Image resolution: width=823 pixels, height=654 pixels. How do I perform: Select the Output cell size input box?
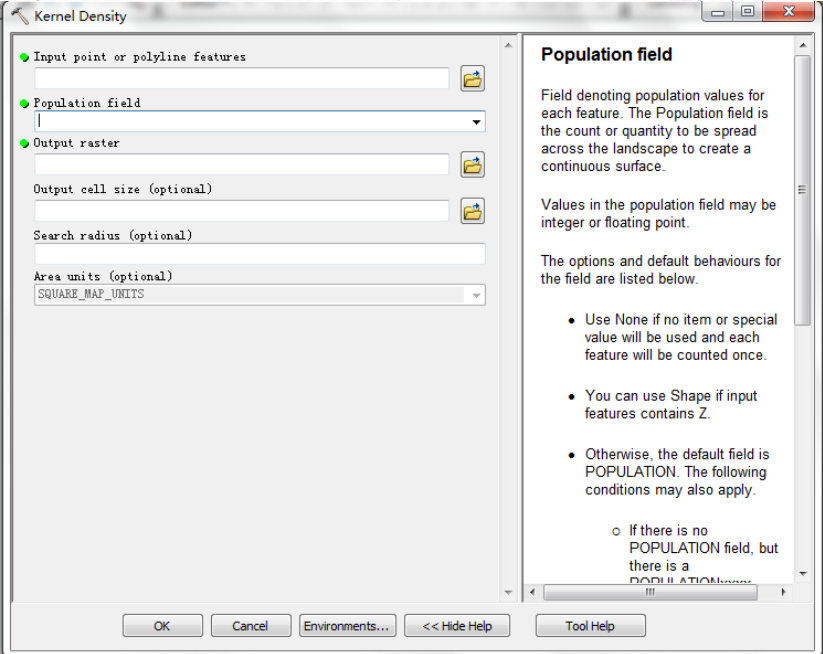pyautogui.click(x=241, y=211)
